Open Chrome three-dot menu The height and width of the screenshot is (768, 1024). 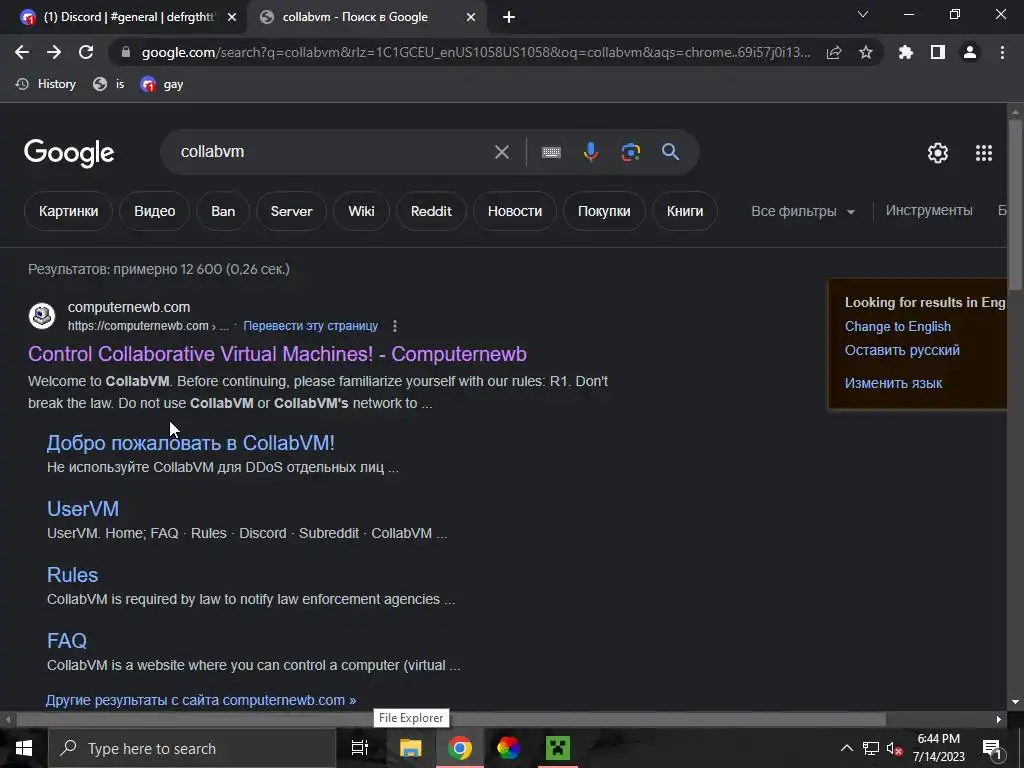[1002, 52]
